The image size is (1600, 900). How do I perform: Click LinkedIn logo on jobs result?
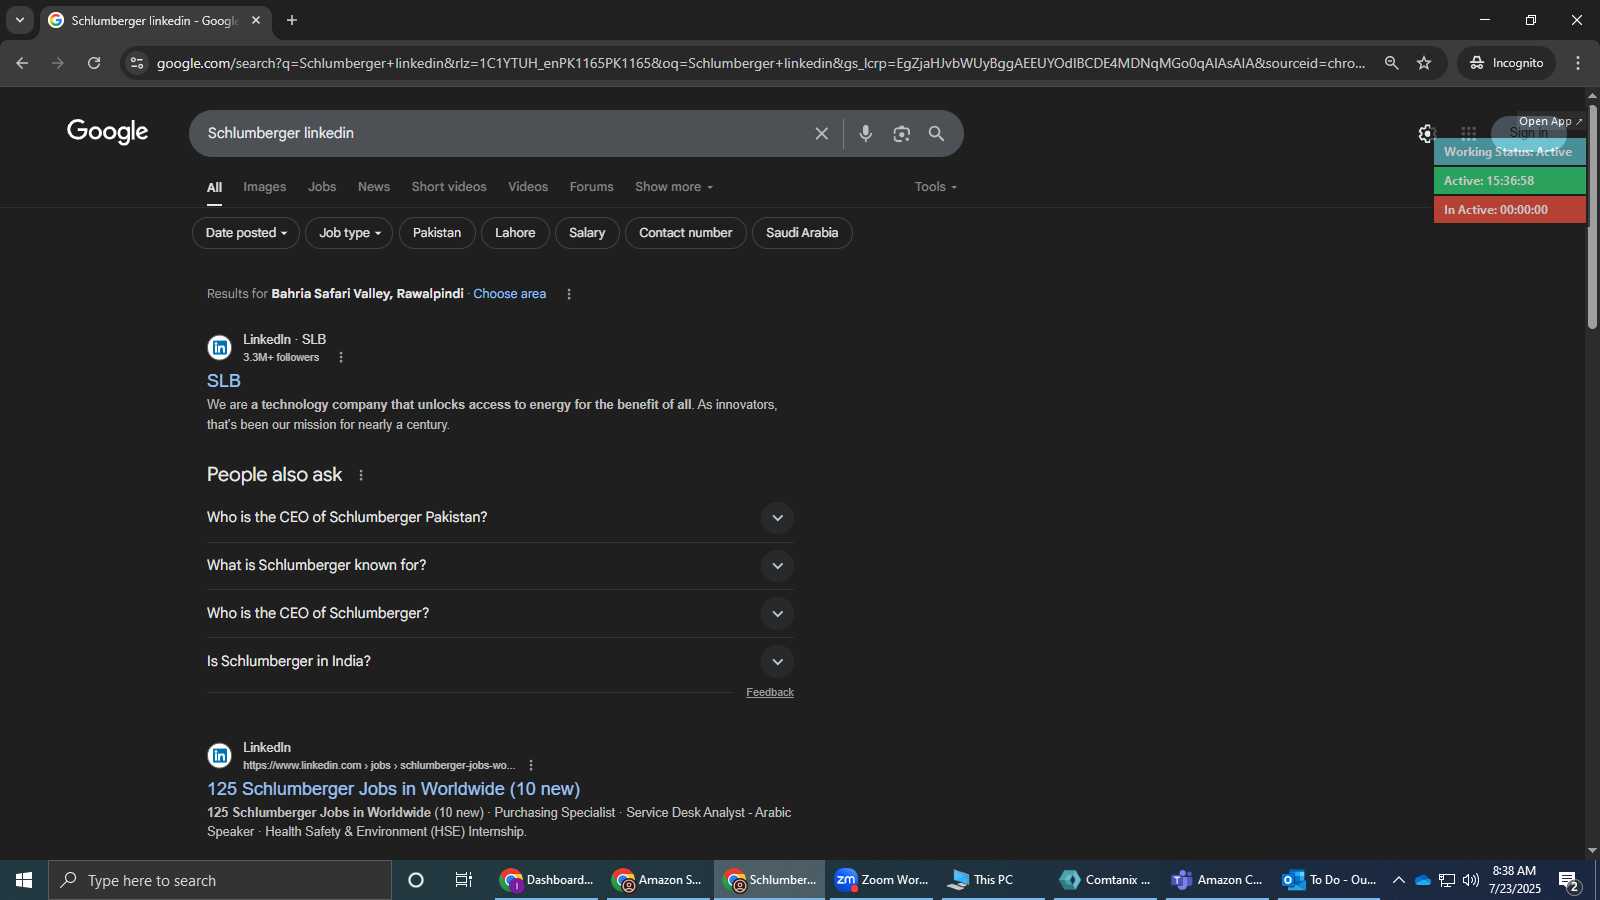pyautogui.click(x=219, y=756)
